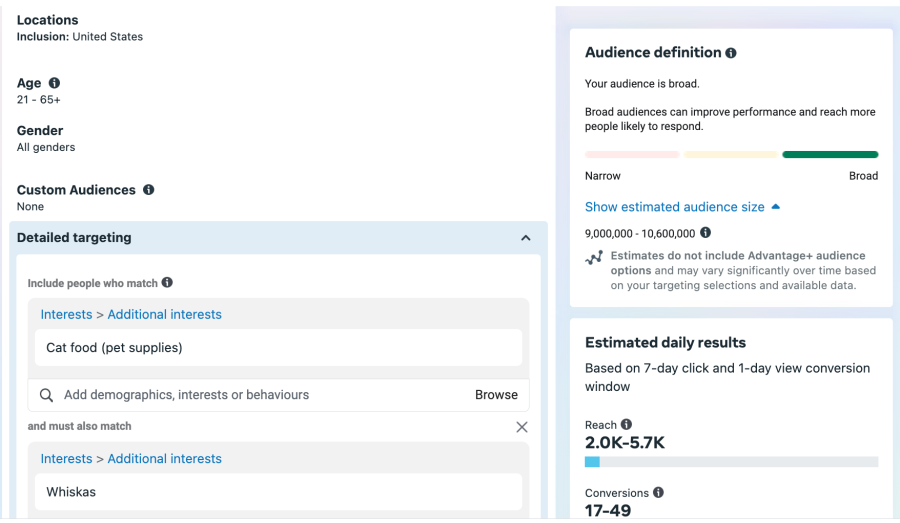Click the Reach info icon
This screenshot has height=523, width=900.
[626, 424]
